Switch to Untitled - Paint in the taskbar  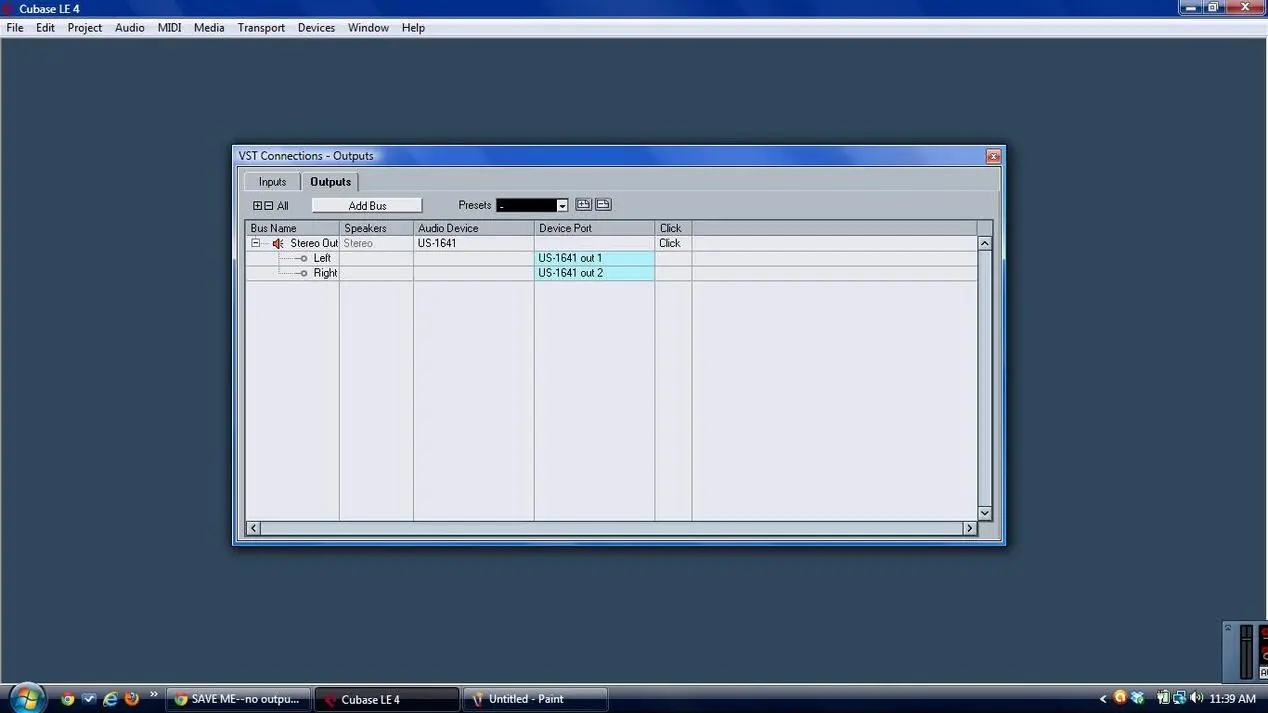[x=536, y=699]
